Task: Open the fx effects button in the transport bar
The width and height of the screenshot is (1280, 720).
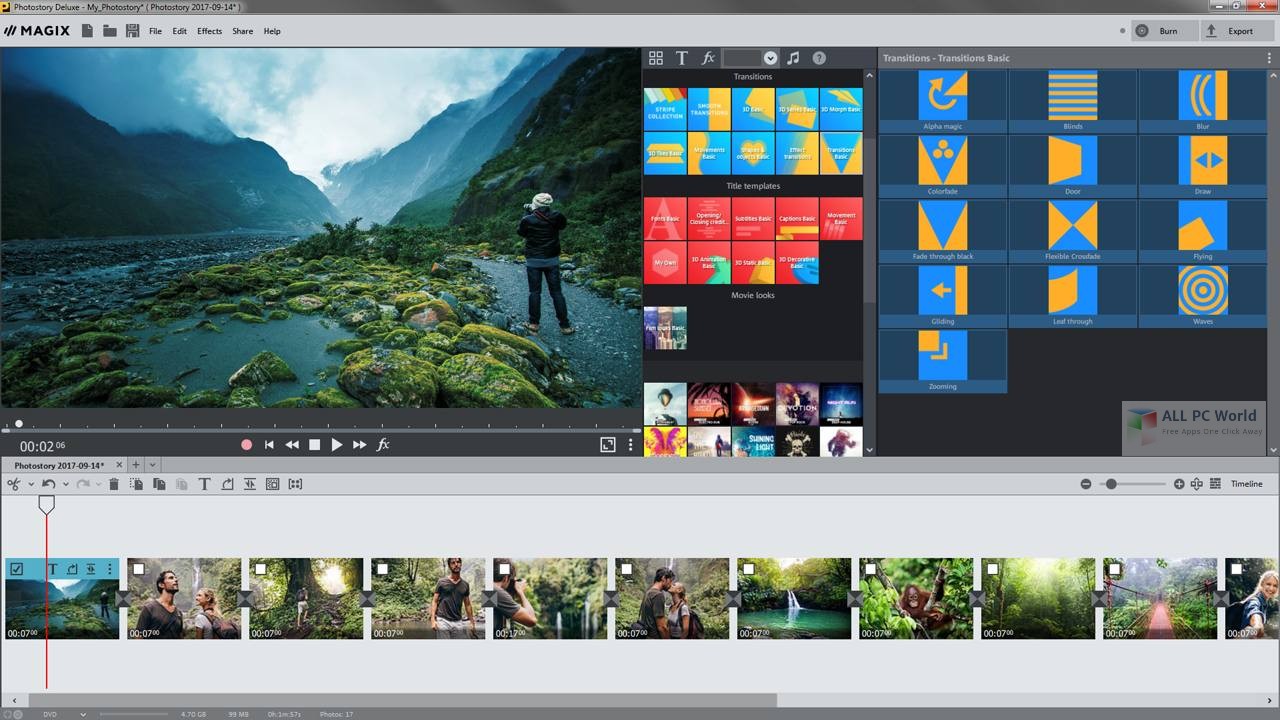Action: click(383, 445)
